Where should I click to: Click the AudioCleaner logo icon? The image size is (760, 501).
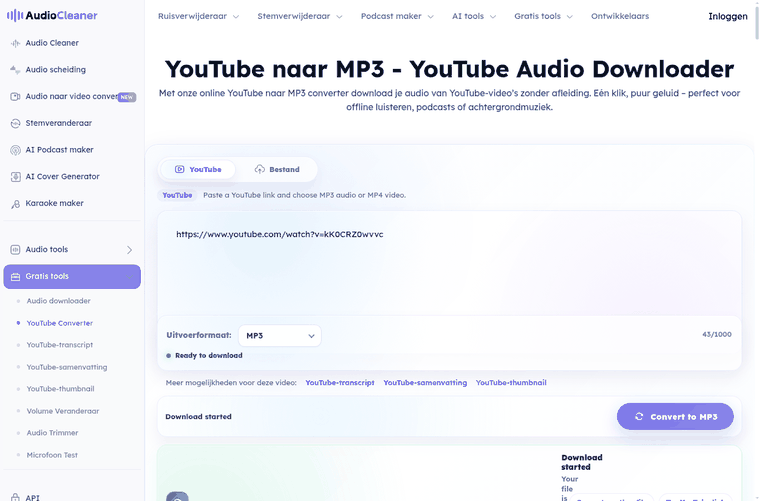[15, 16]
